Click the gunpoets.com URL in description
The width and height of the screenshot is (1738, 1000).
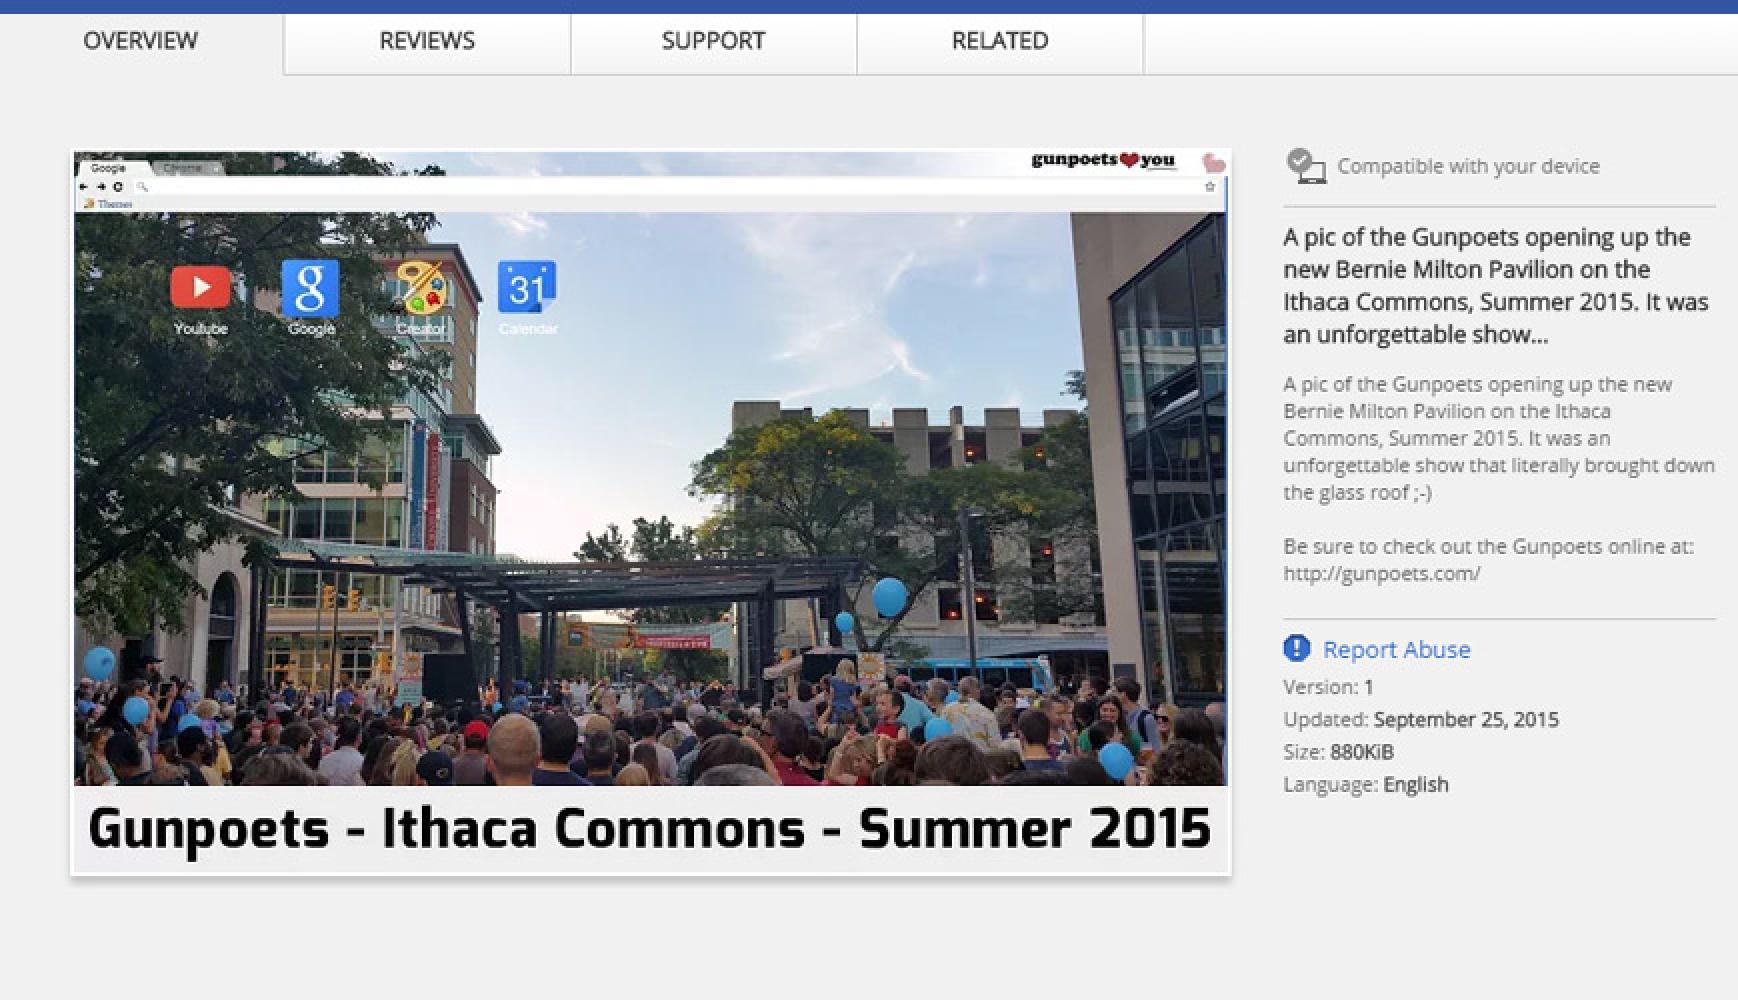[x=1381, y=574]
